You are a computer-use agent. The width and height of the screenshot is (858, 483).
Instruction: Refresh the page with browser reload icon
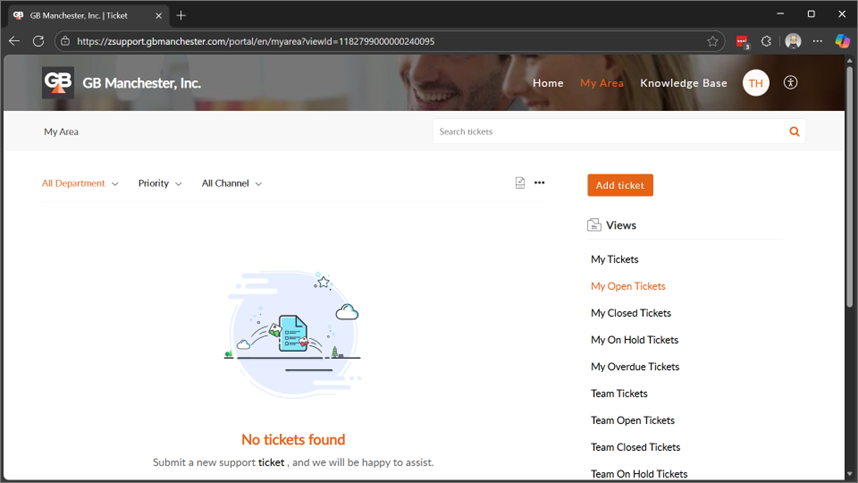click(x=38, y=41)
